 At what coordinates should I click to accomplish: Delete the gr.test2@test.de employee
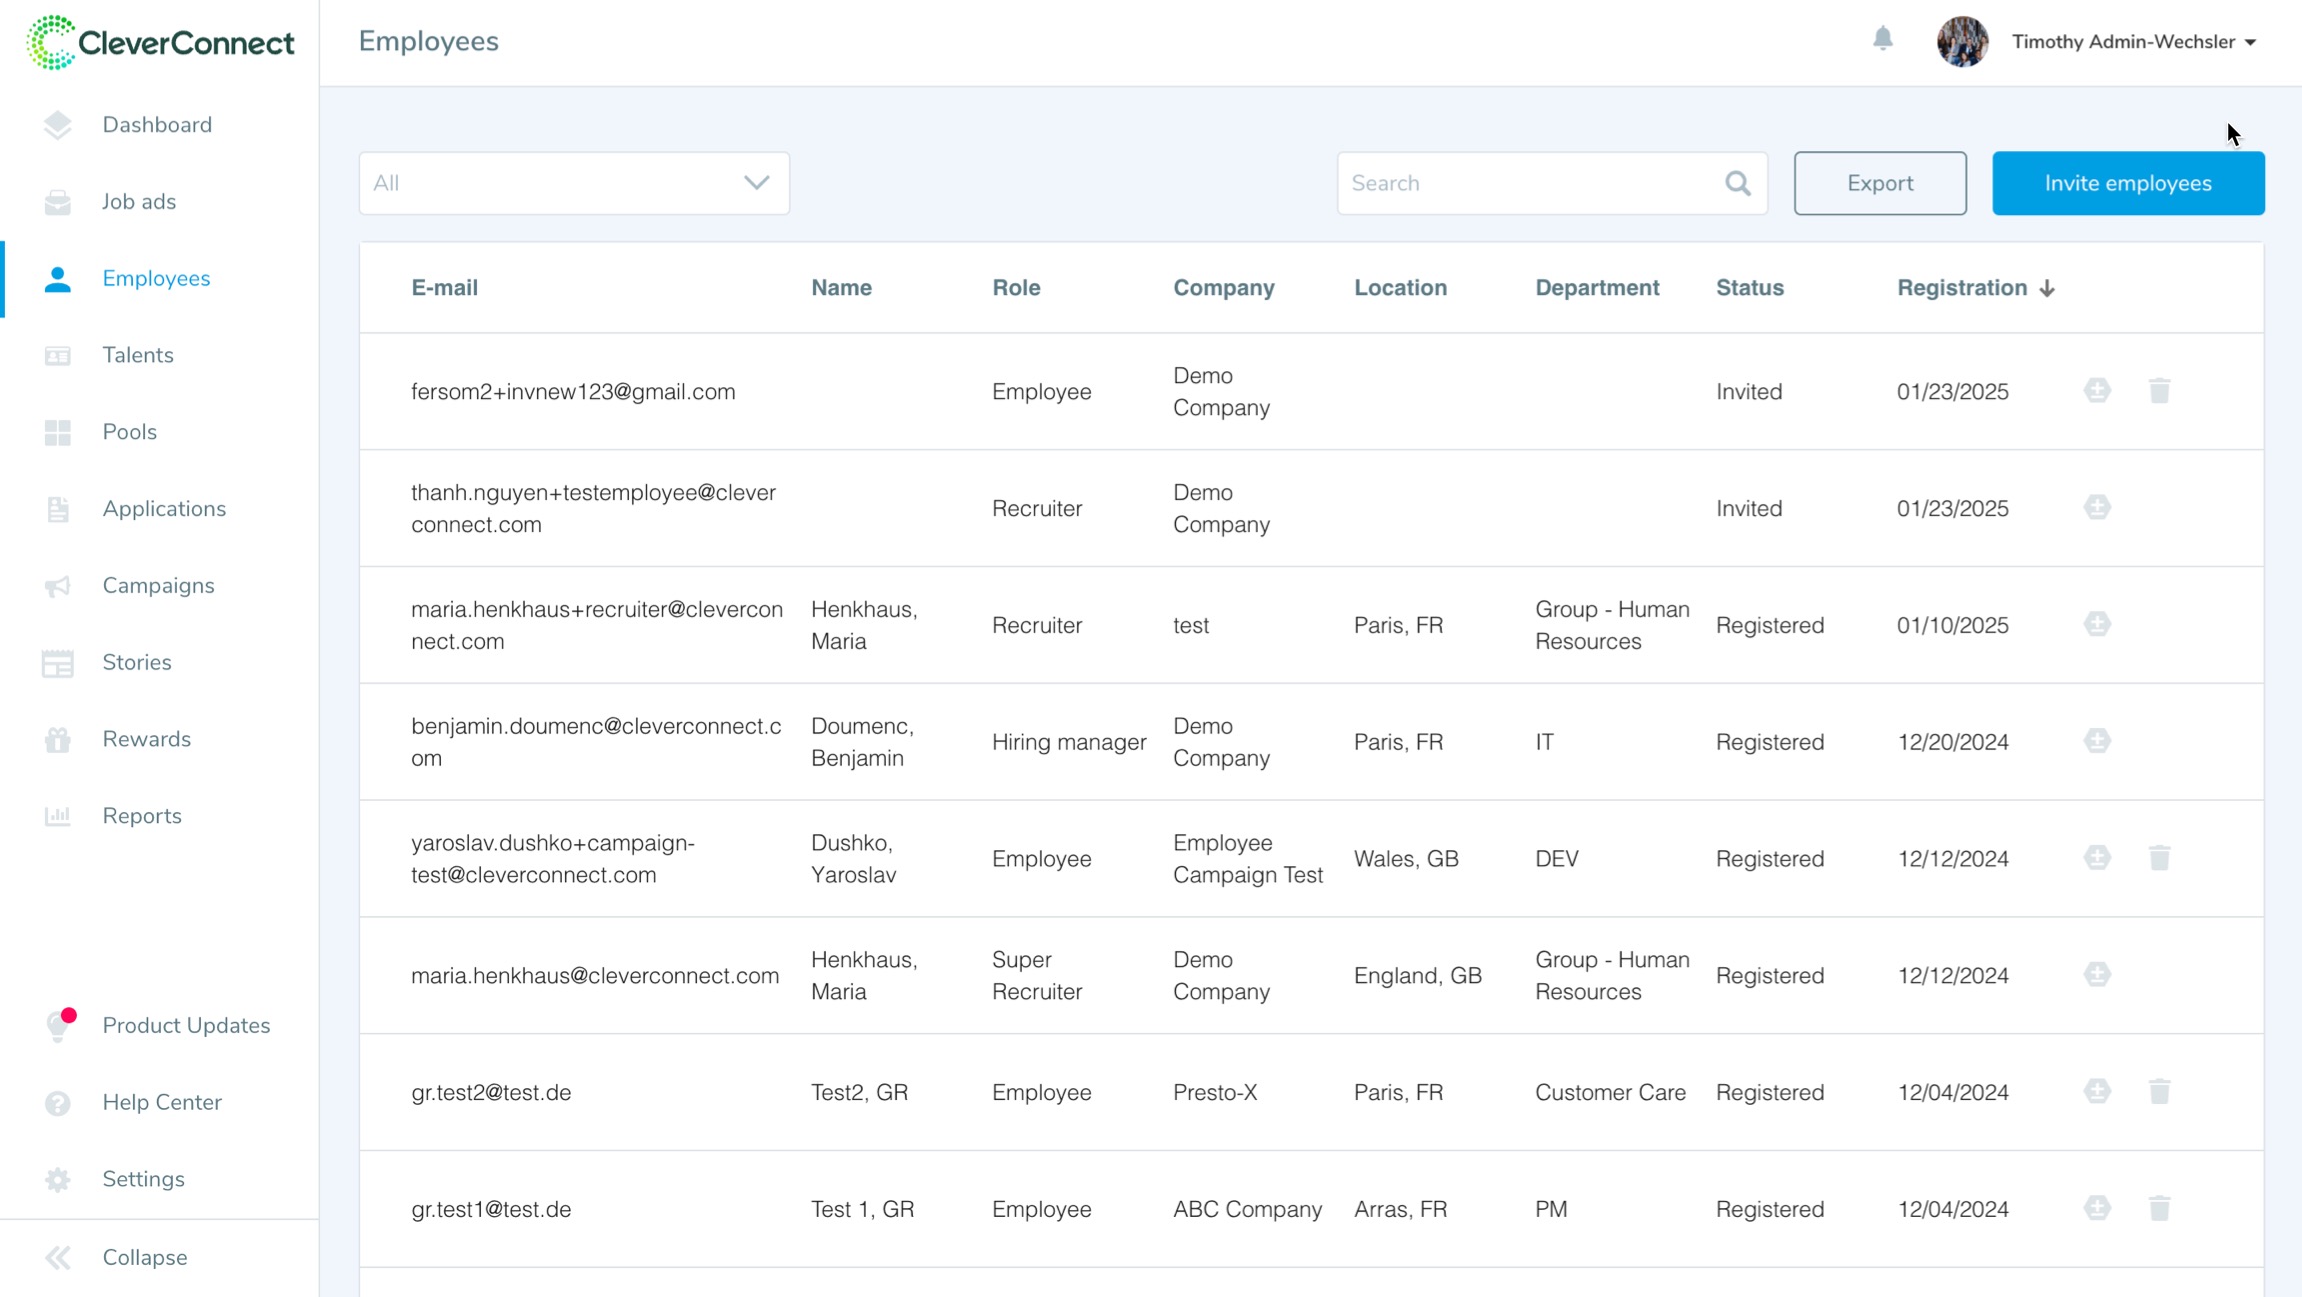coord(2159,1091)
